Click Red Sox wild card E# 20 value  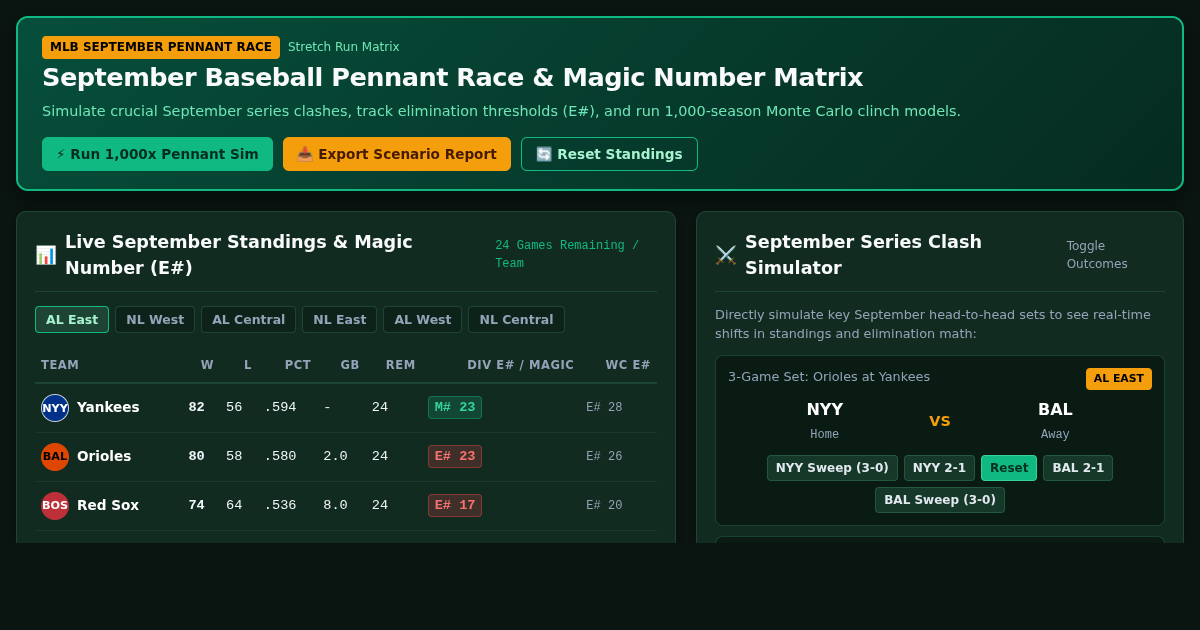tap(604, 506)
